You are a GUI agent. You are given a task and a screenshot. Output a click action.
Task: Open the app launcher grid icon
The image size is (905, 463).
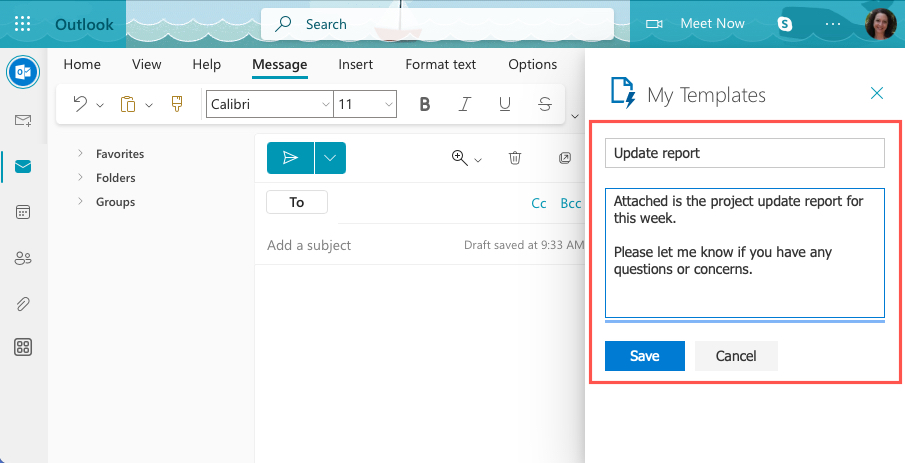pos(23,23)
